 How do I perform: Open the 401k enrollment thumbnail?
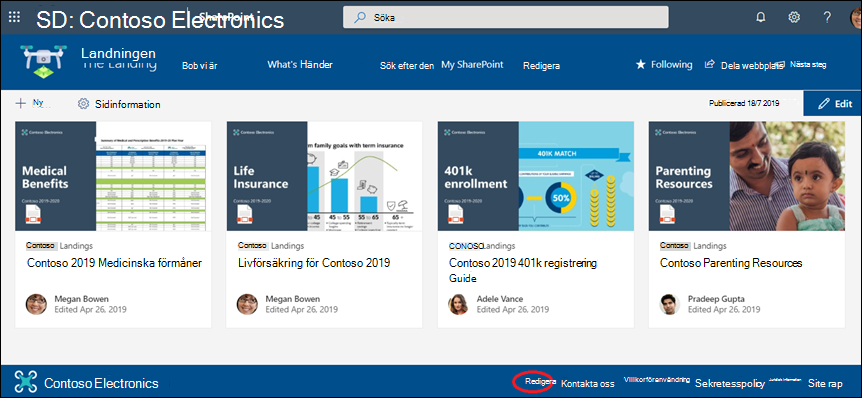tap(535, 176)
